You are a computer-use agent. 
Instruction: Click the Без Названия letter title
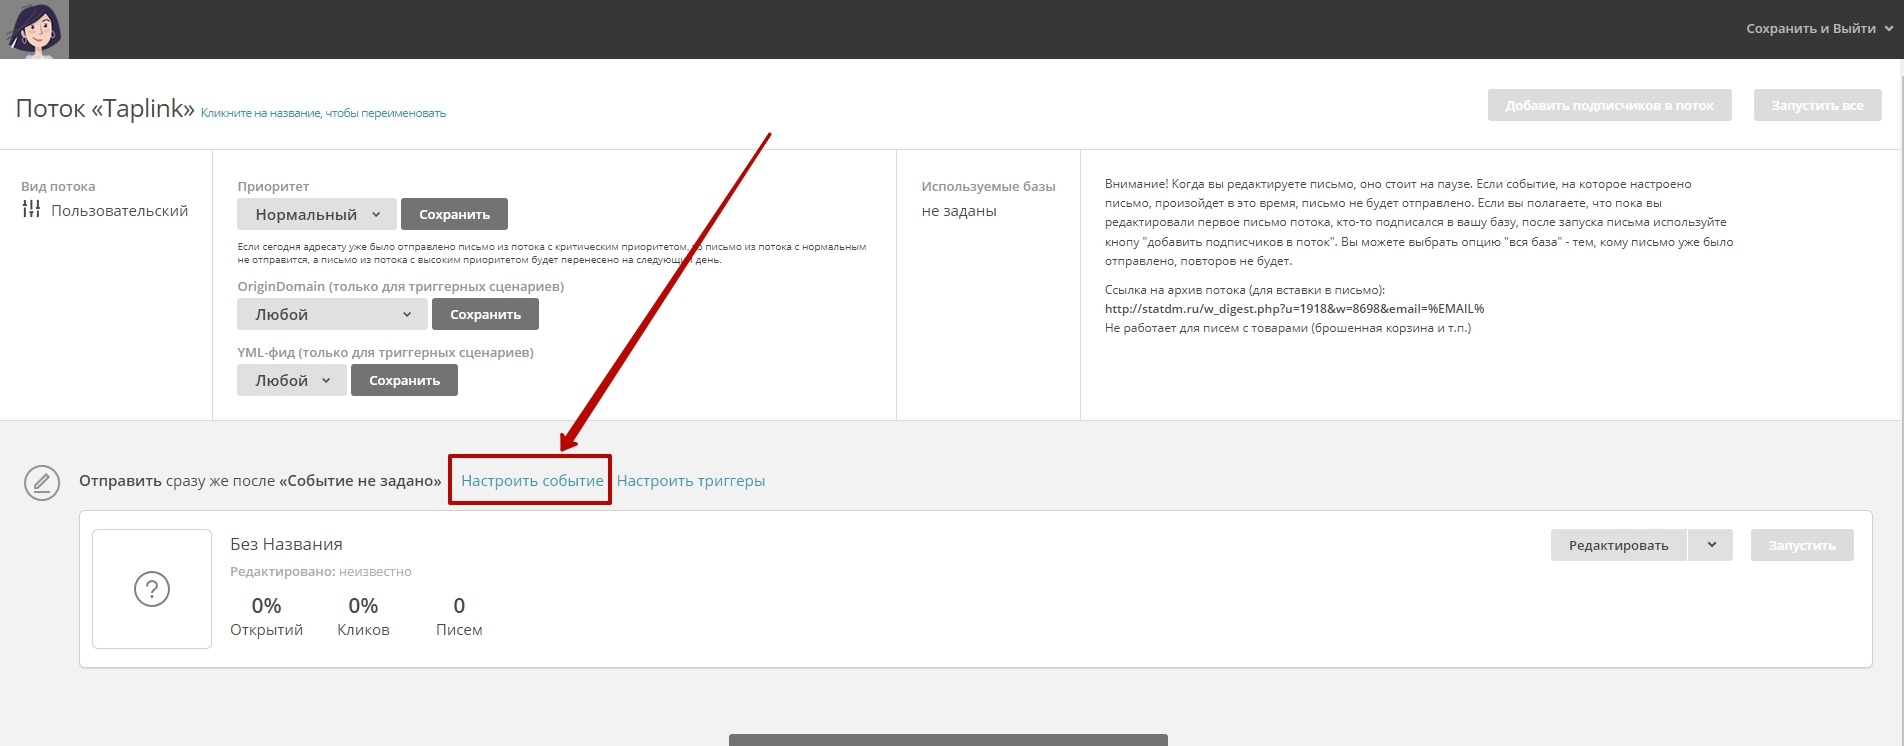(x=286, y=544)
